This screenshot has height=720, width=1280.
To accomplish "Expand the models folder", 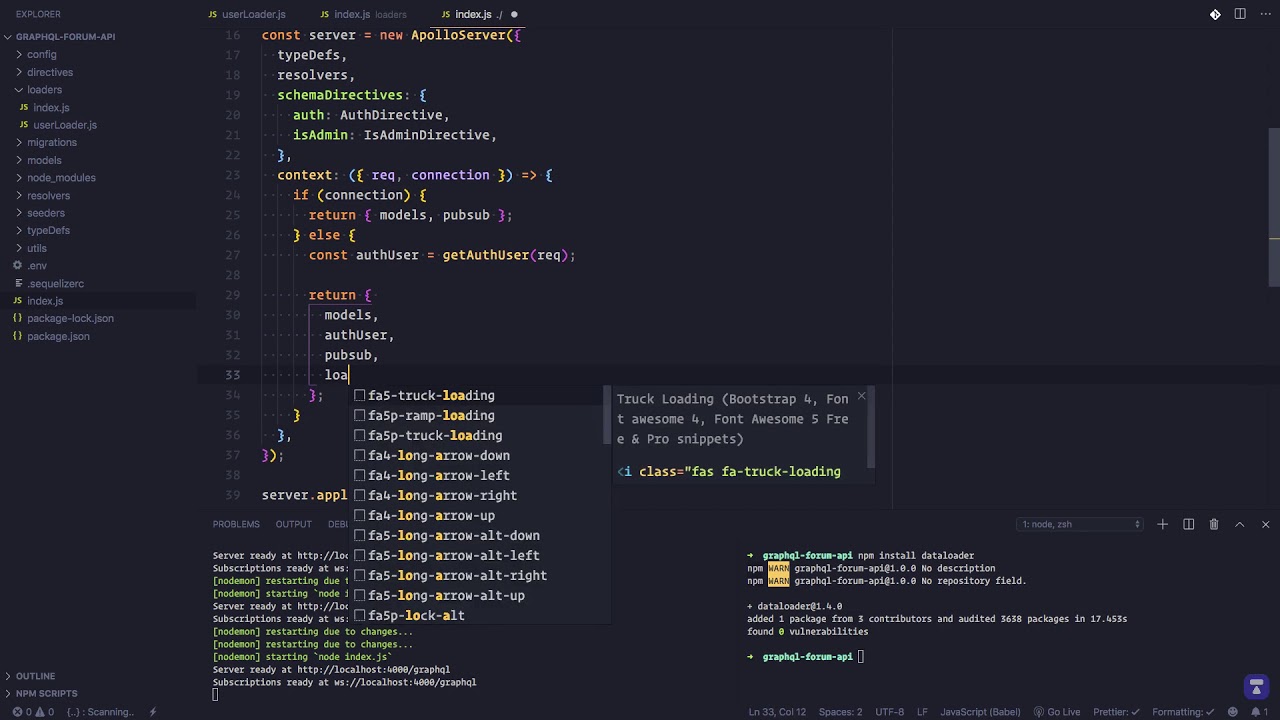I will click(x=98, y=160).
